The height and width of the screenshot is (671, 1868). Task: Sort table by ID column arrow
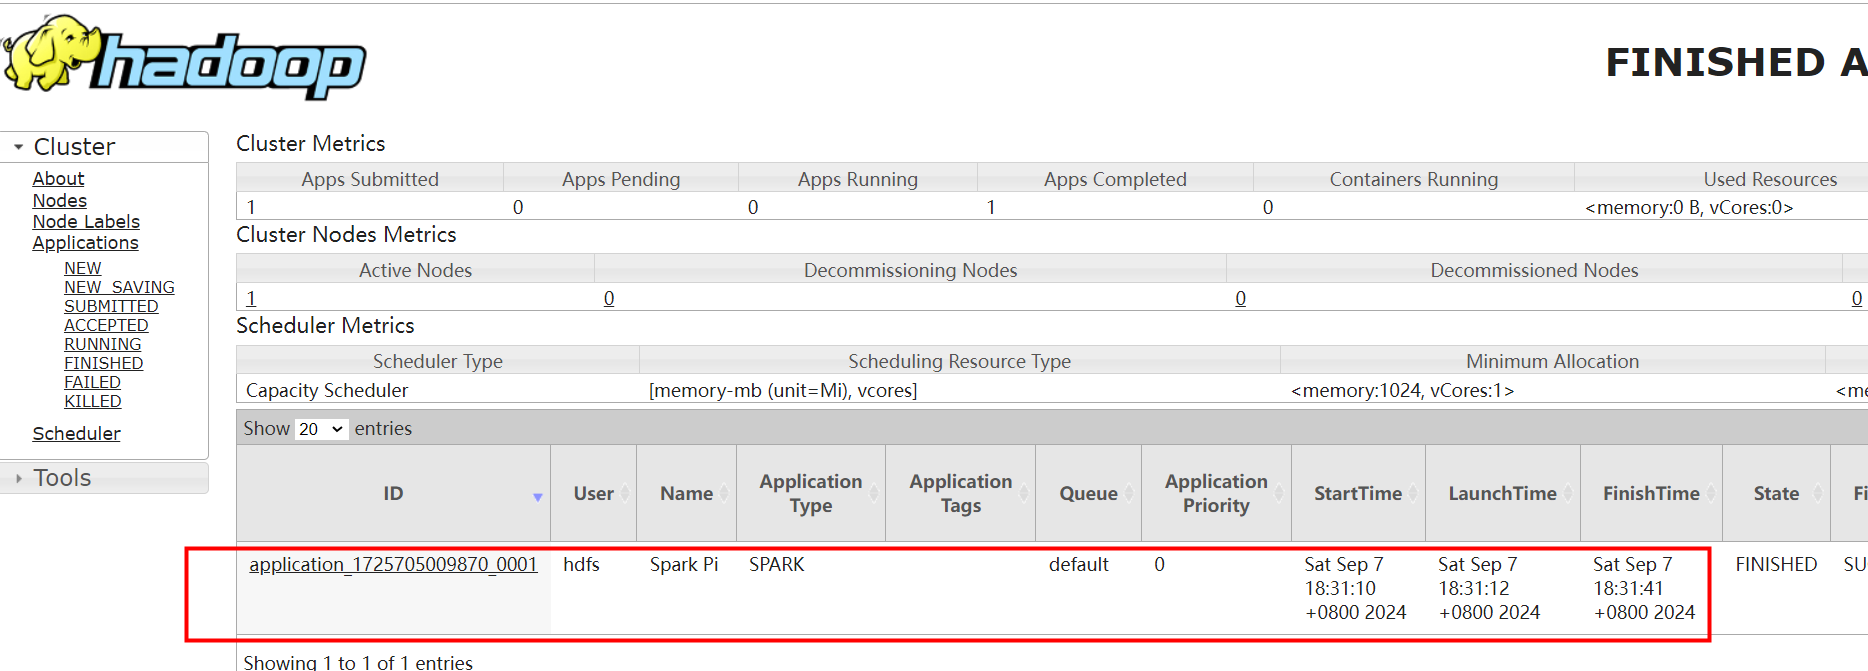point(537,497)
